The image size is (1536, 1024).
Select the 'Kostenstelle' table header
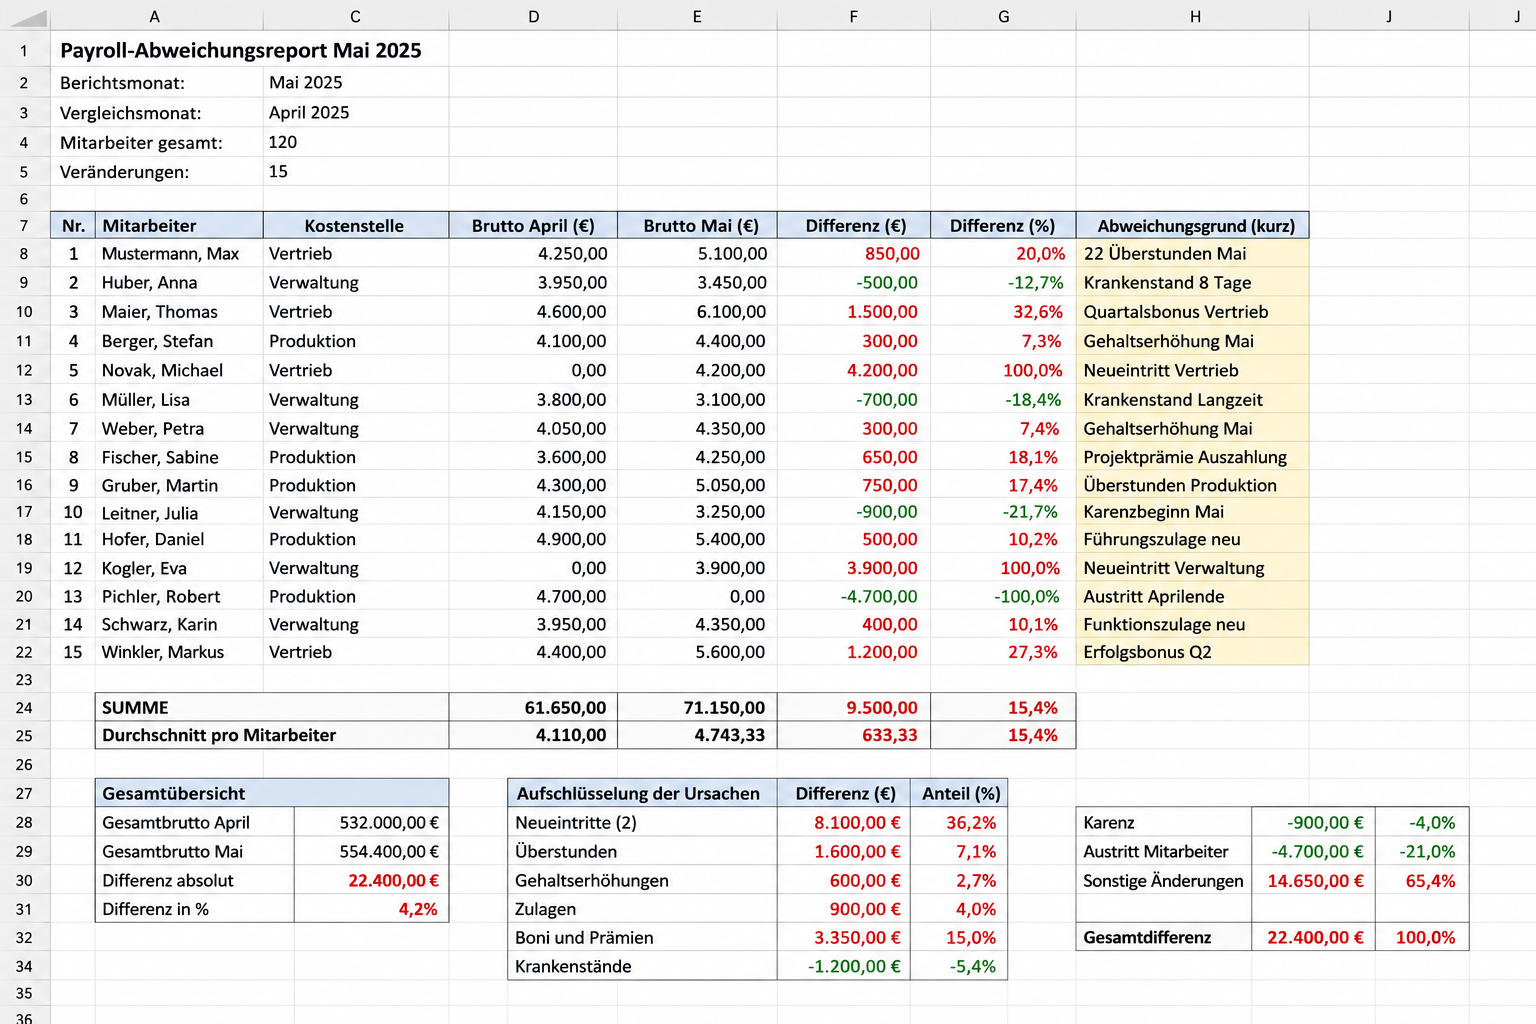pos(355,225)
